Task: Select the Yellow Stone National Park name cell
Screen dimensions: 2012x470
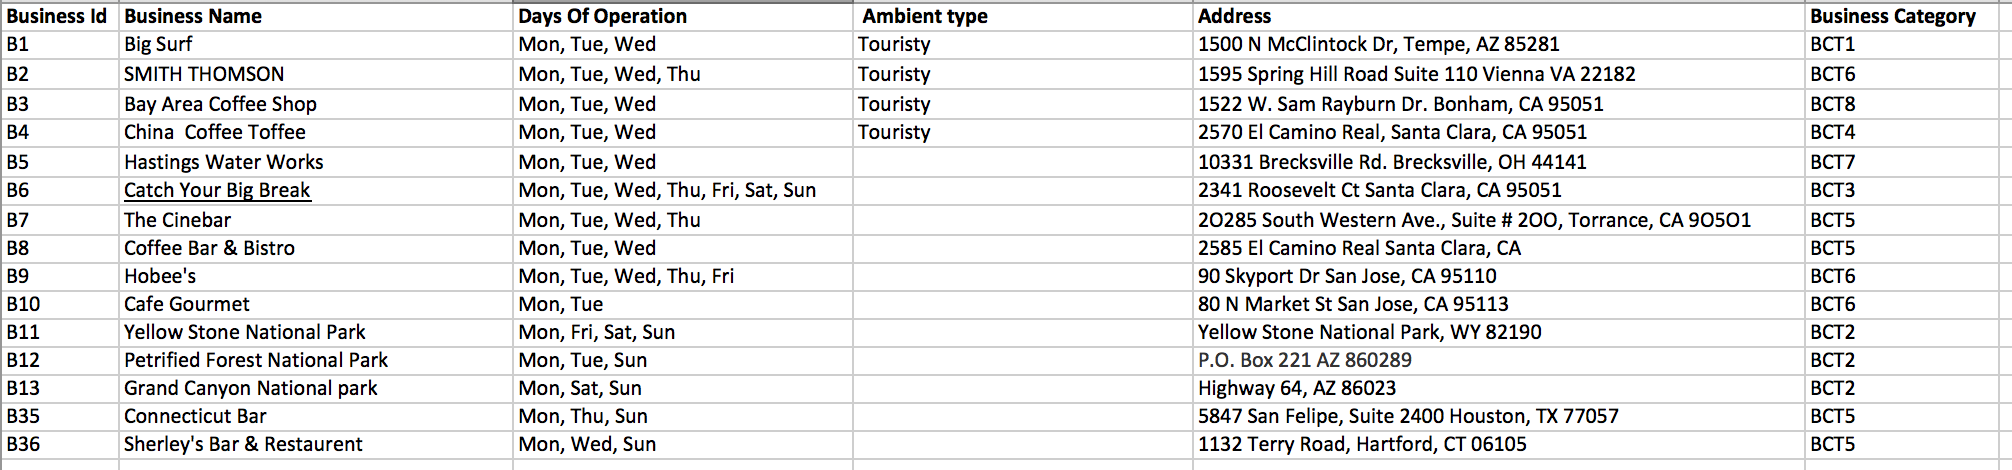Action: pyautogui.click(x=315, y=332)
